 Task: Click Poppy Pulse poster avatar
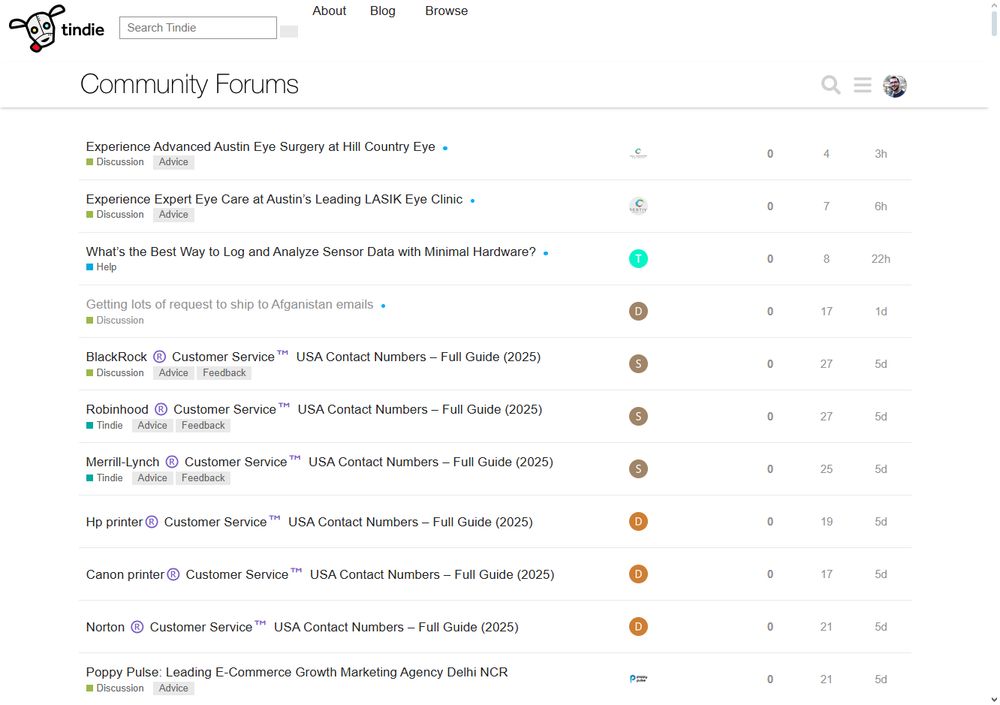click(x=638, y=679)
